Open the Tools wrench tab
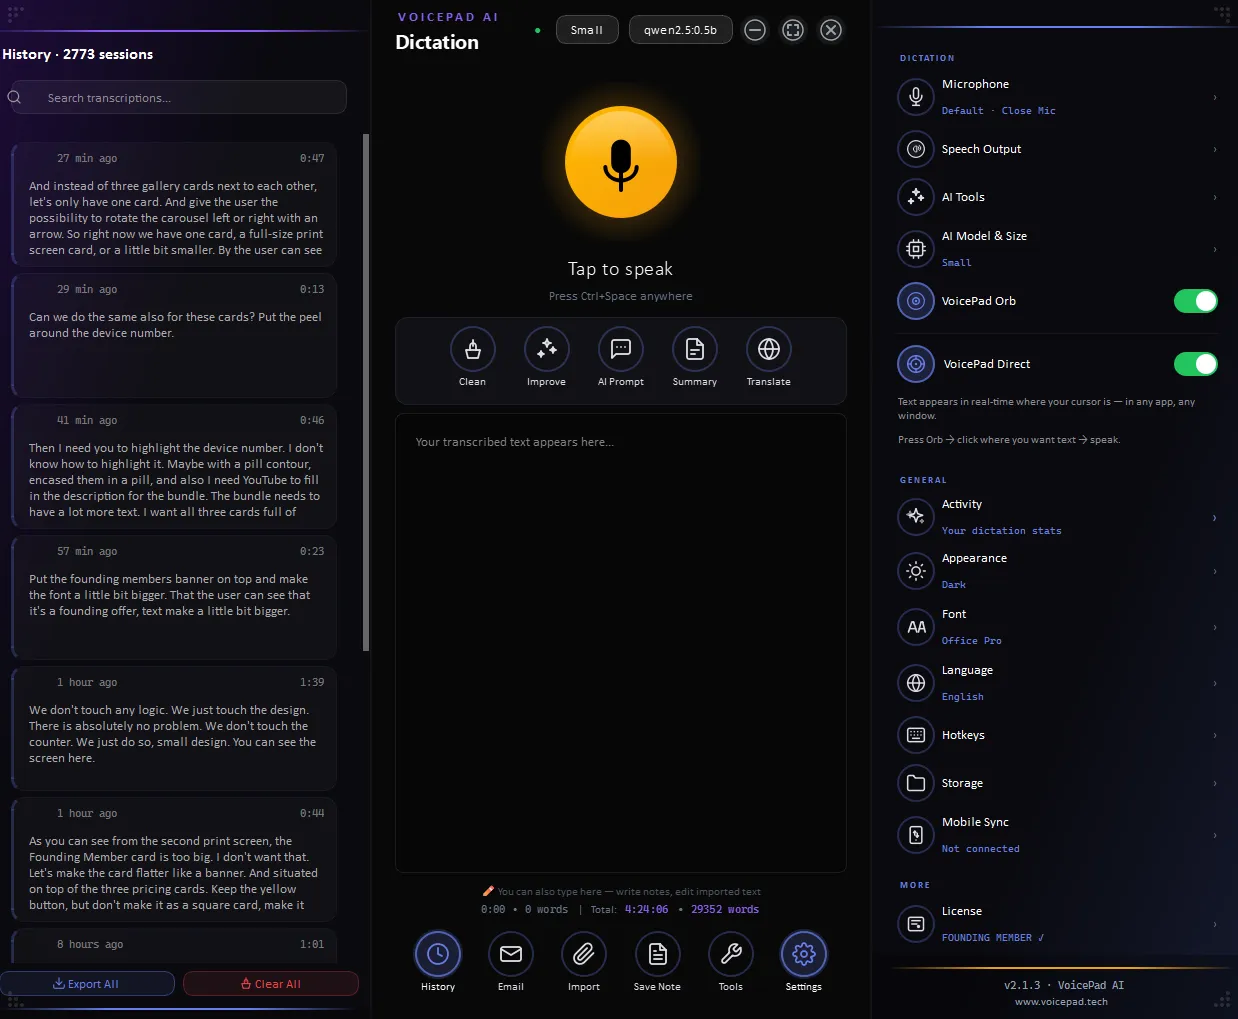This screenshot has width=1238, height=1019. point(730,955)
